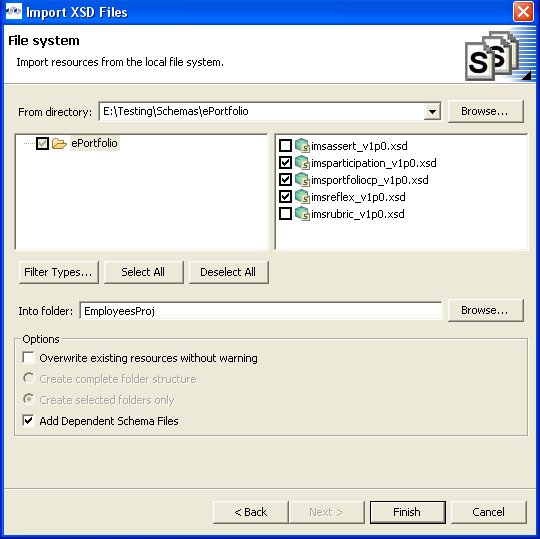Select Create complete folder structure radio
The width and height of the screenshot is (540, 539).
point(28,378)
